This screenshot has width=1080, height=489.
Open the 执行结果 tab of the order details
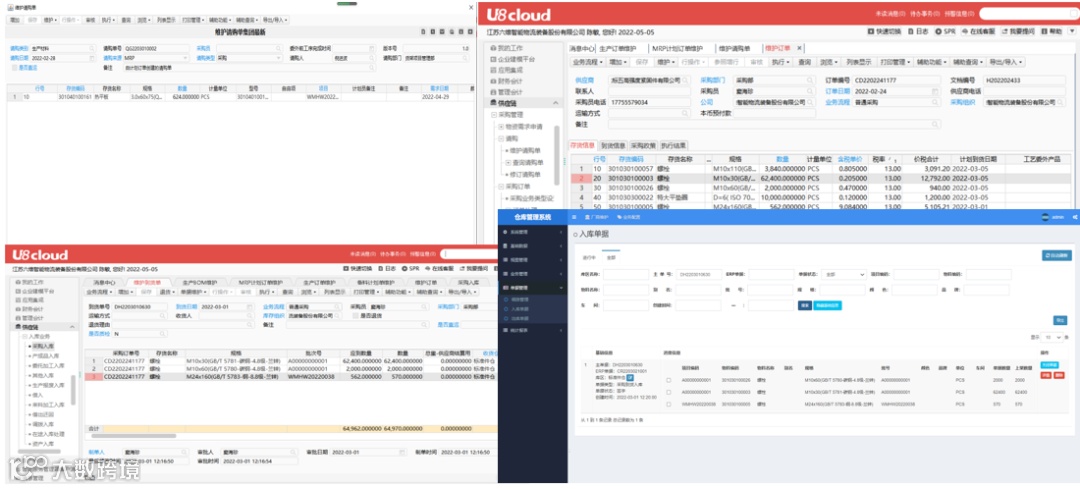[674, 145]
